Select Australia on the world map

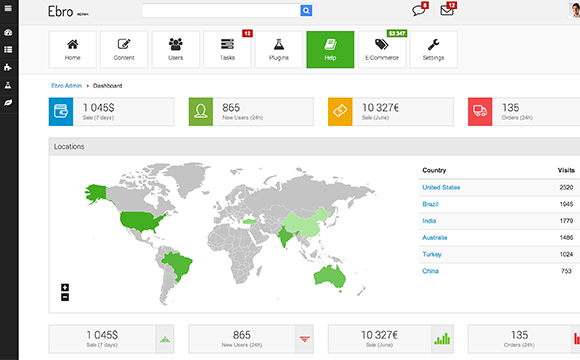[329, 277]
